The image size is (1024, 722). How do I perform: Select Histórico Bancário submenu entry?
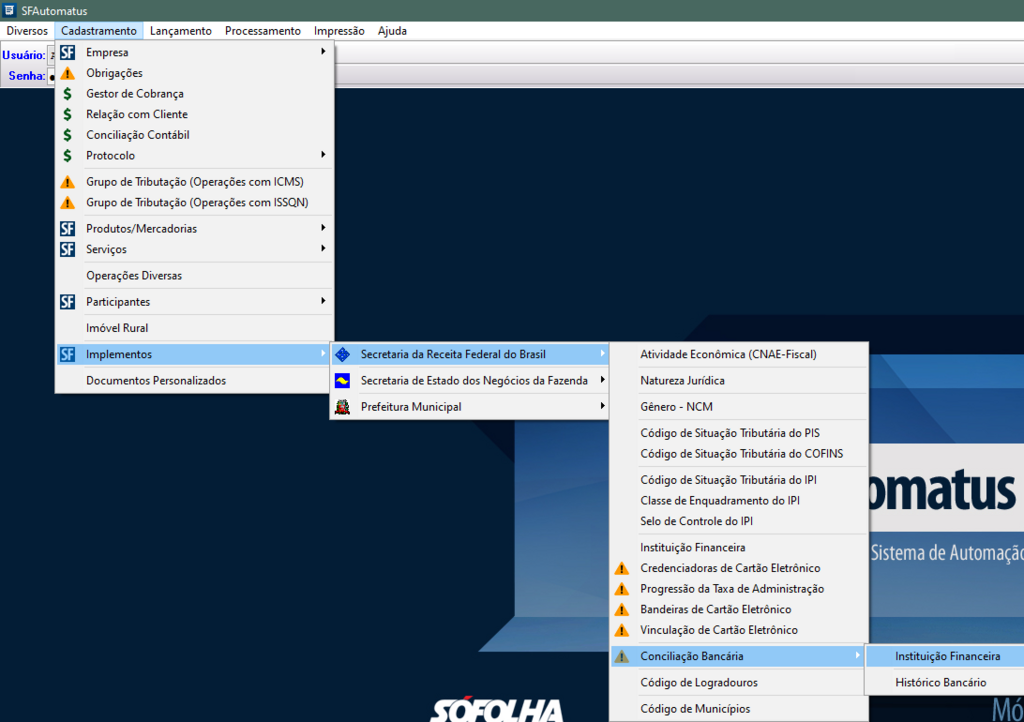point(940,683)
